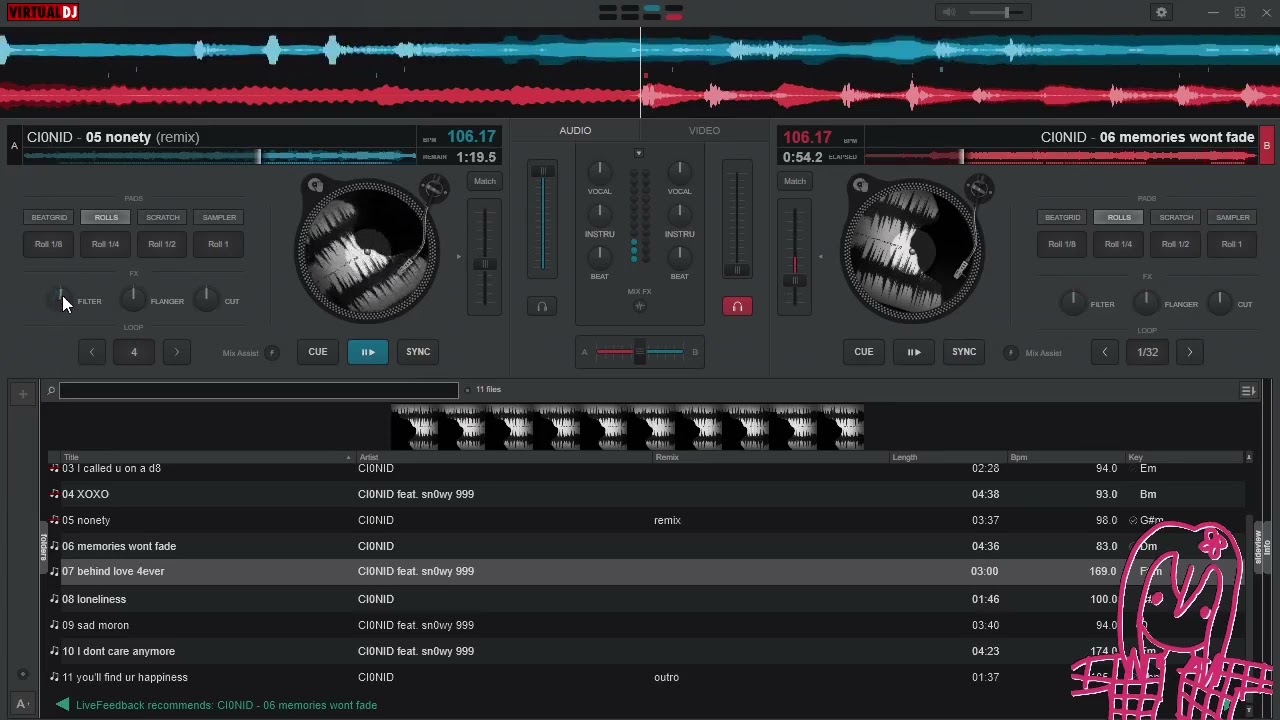Select deck A SAMPLER pads page
Viewport: 1280px width, 720px height.
(x=219, y=217)
